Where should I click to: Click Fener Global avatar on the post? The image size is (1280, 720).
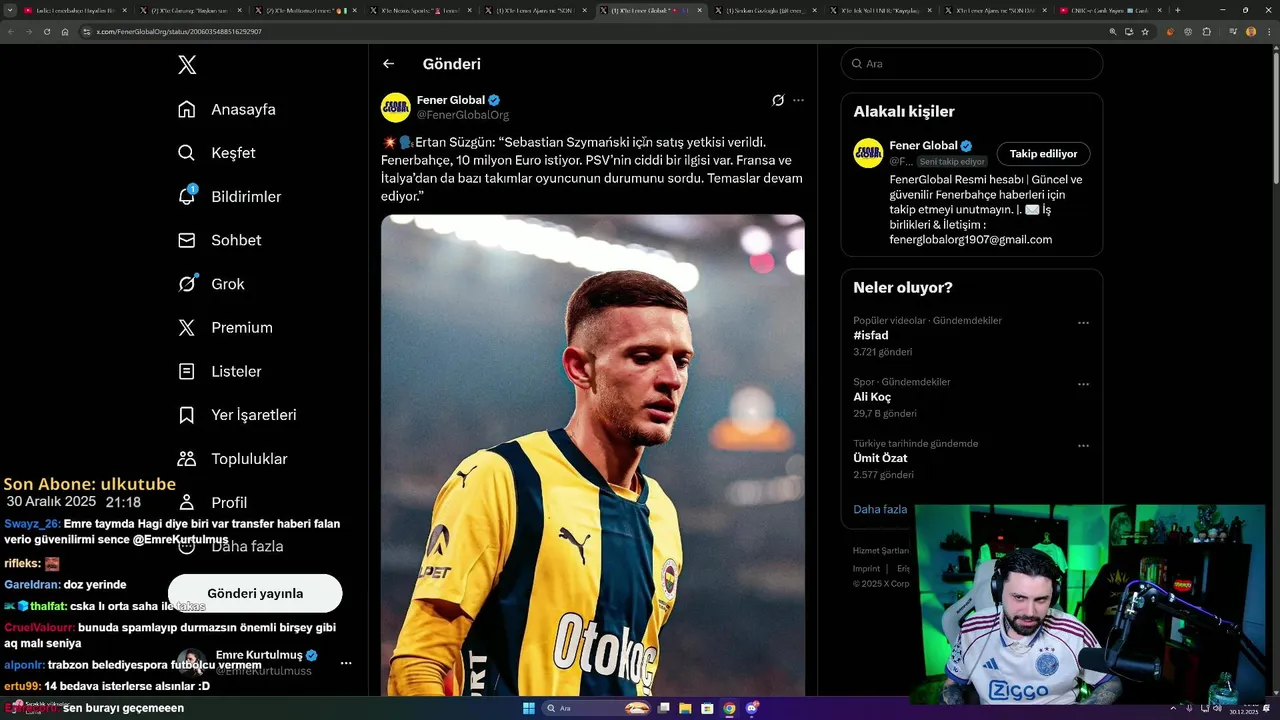click(x=396, y=107)
